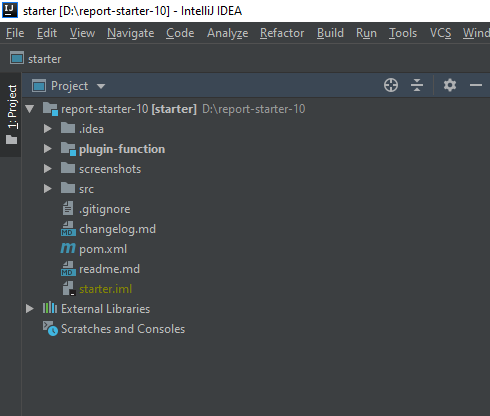The height and width of the screenshot is (416, 490).
Task: Click the plugin-function module folder icon
Action: [x=68, y=149]
